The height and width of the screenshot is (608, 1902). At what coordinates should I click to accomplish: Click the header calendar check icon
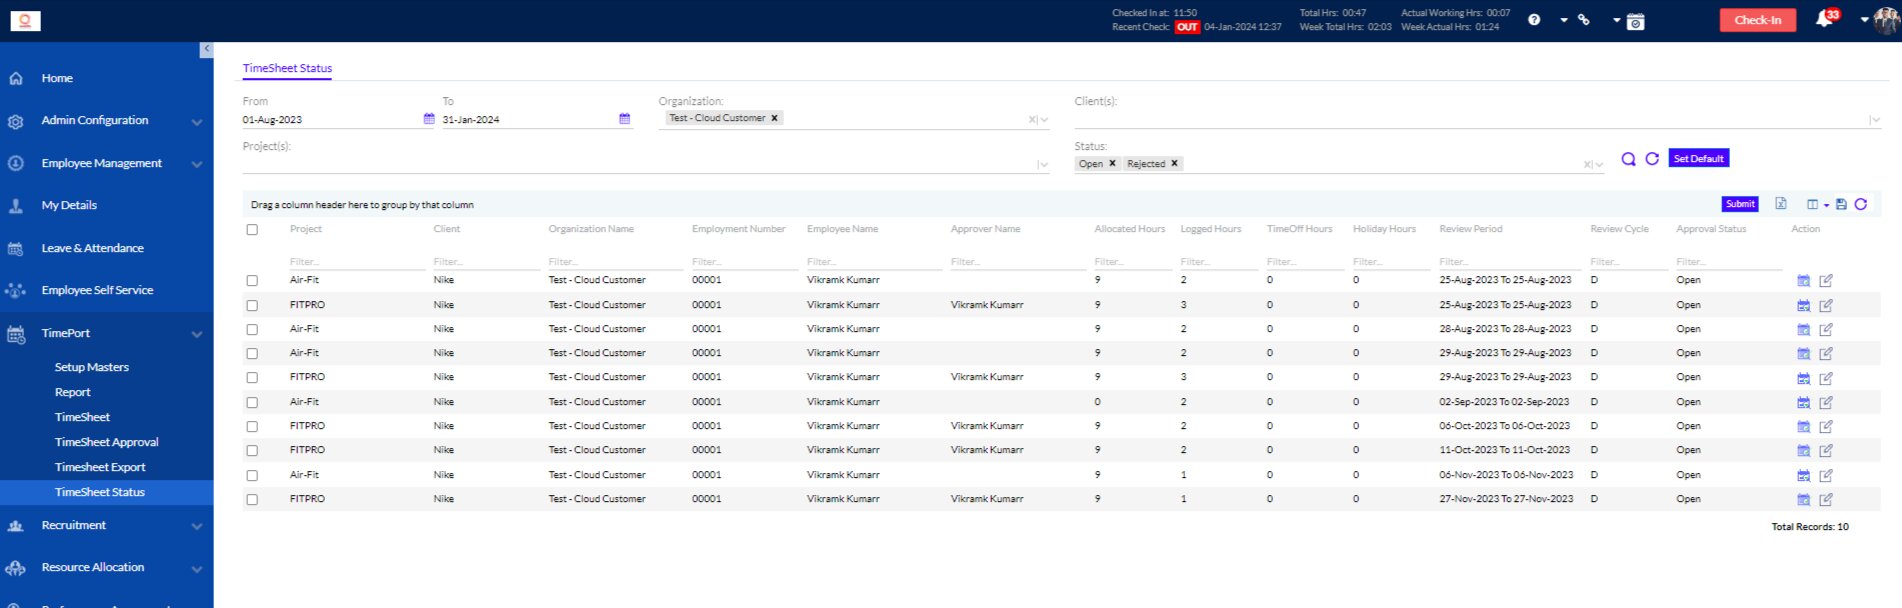pos(1636,21)
